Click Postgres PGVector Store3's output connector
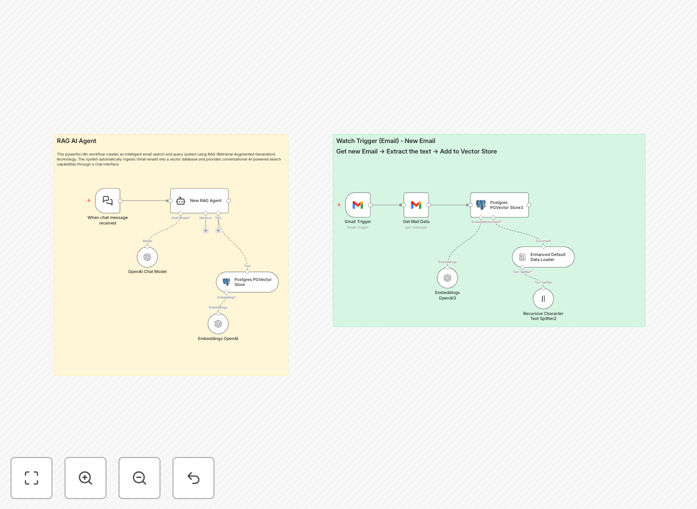Image resolution: width=697 pixels, height=509 pixels. click(x=529, y=205)
